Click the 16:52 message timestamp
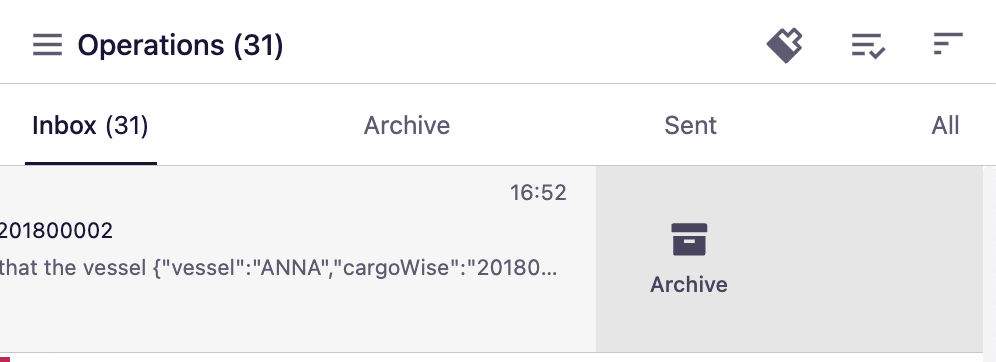This screenshot has width=996, height=362. click(538, 192)
